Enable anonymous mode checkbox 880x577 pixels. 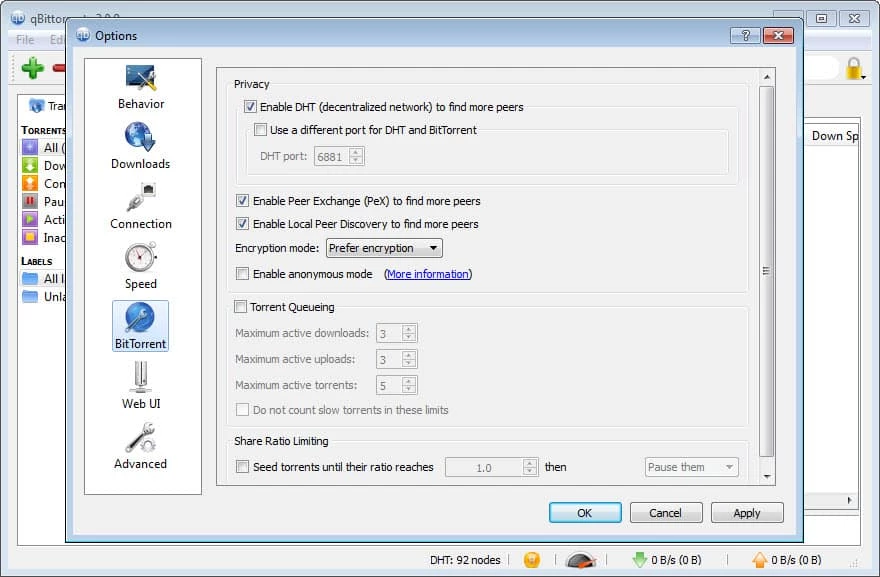(242, 274)
